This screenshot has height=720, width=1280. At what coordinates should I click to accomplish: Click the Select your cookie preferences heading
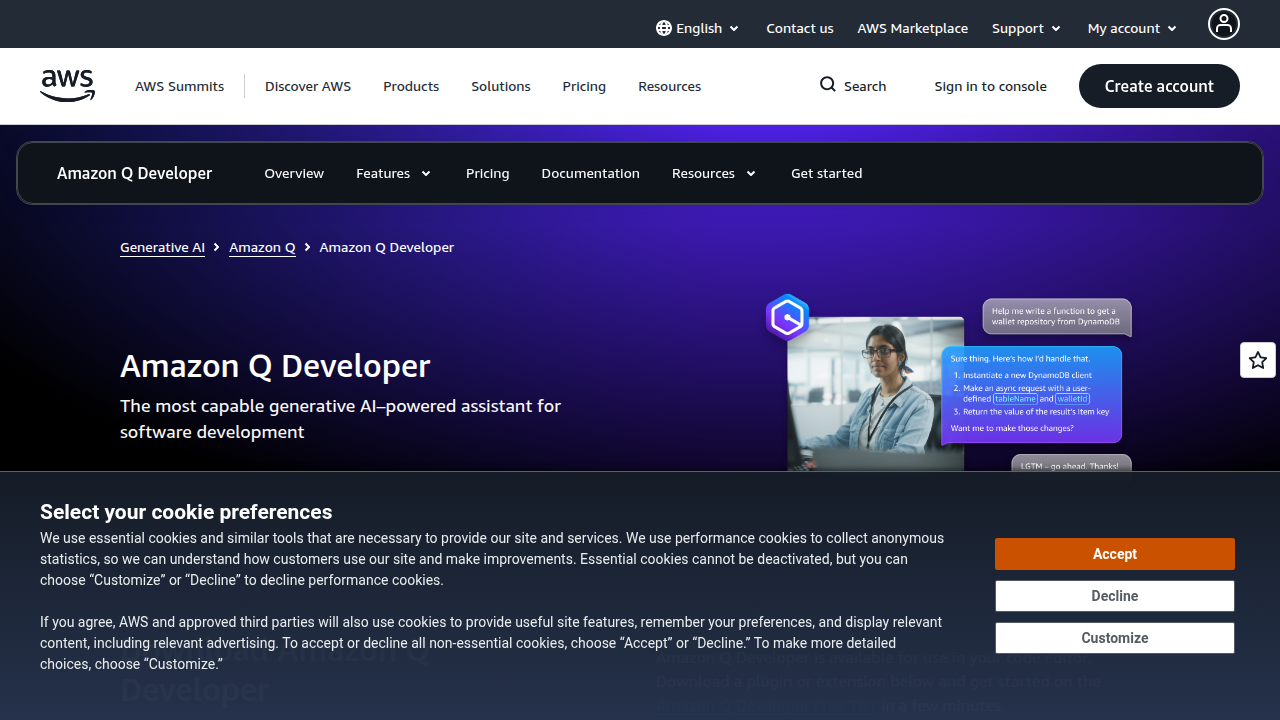click(x=186, y=512)
